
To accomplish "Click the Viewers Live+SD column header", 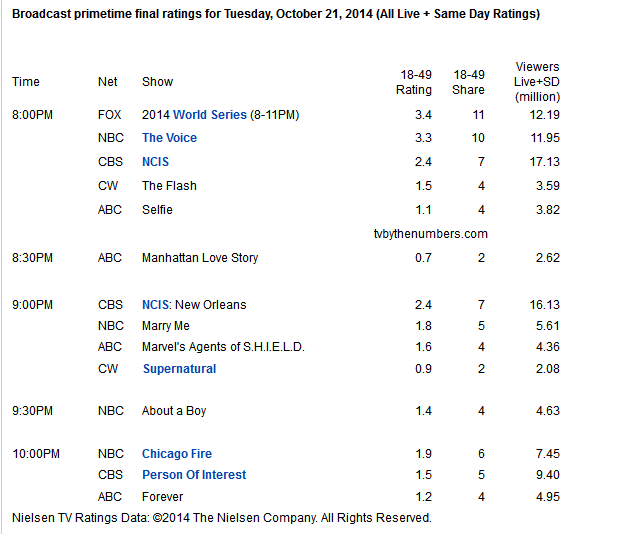I will tap(537, 81).
